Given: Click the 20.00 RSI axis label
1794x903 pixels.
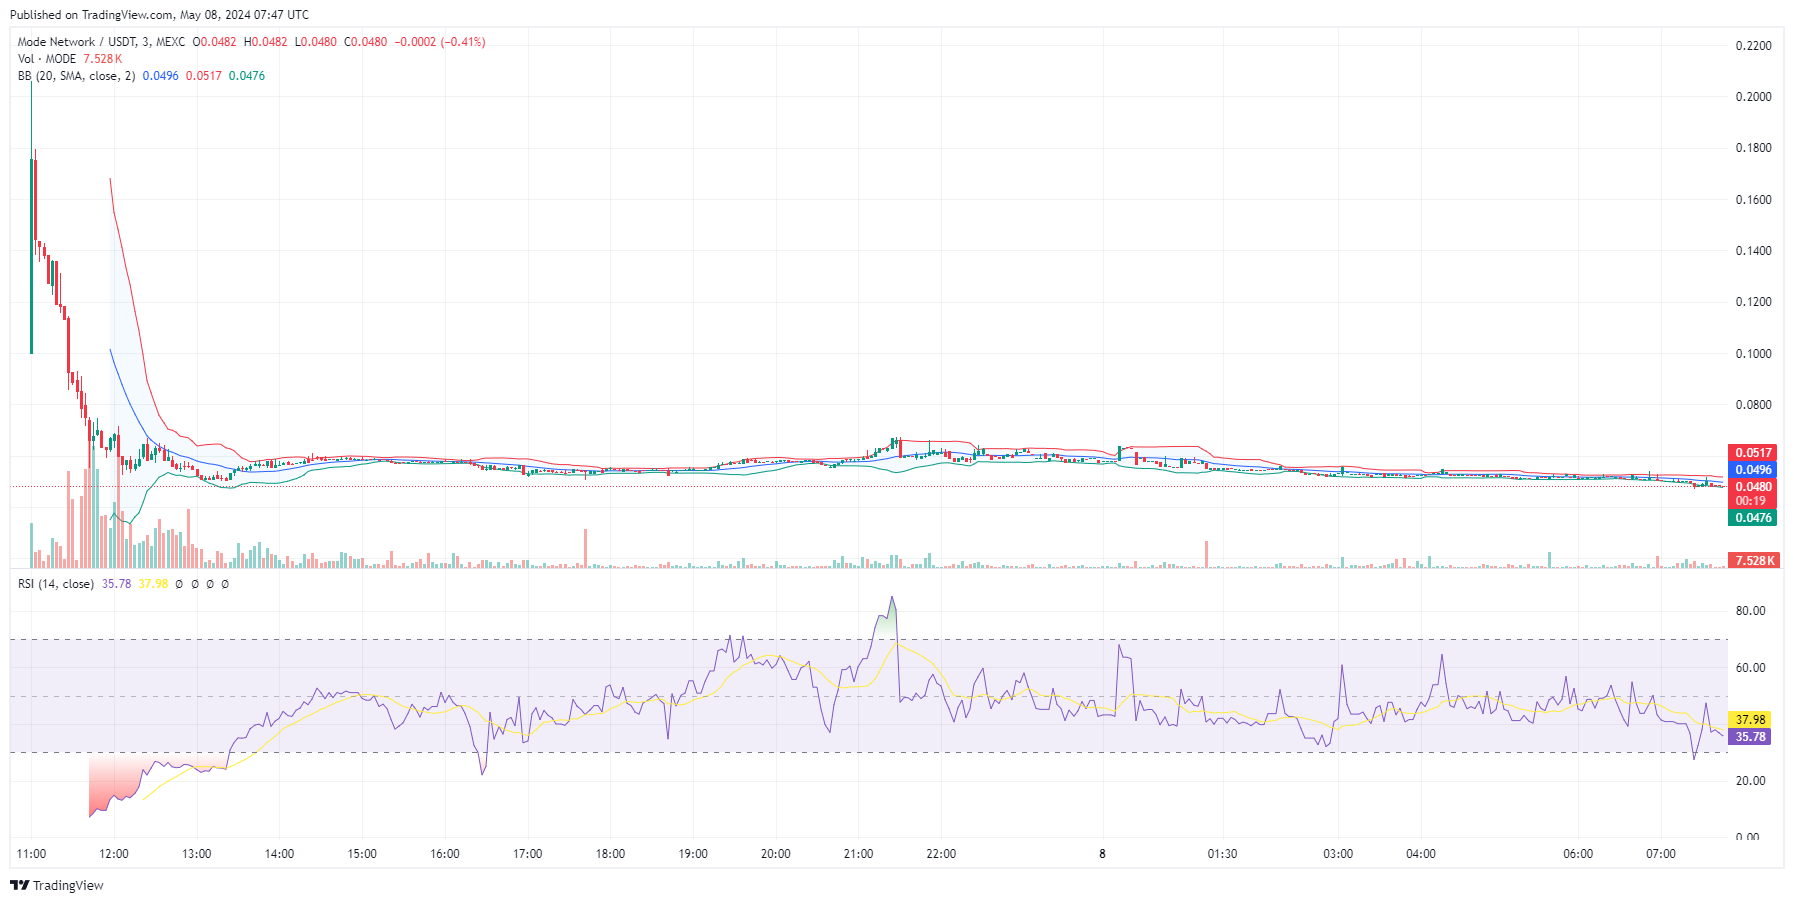Looking at the screenshot, I should 1750,781.
